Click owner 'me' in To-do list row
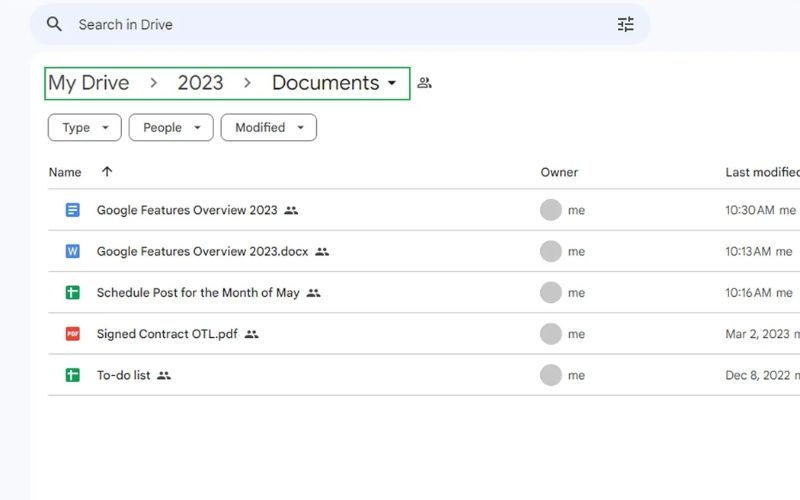This screenshot has width=800, height=500. click(577, 376)
